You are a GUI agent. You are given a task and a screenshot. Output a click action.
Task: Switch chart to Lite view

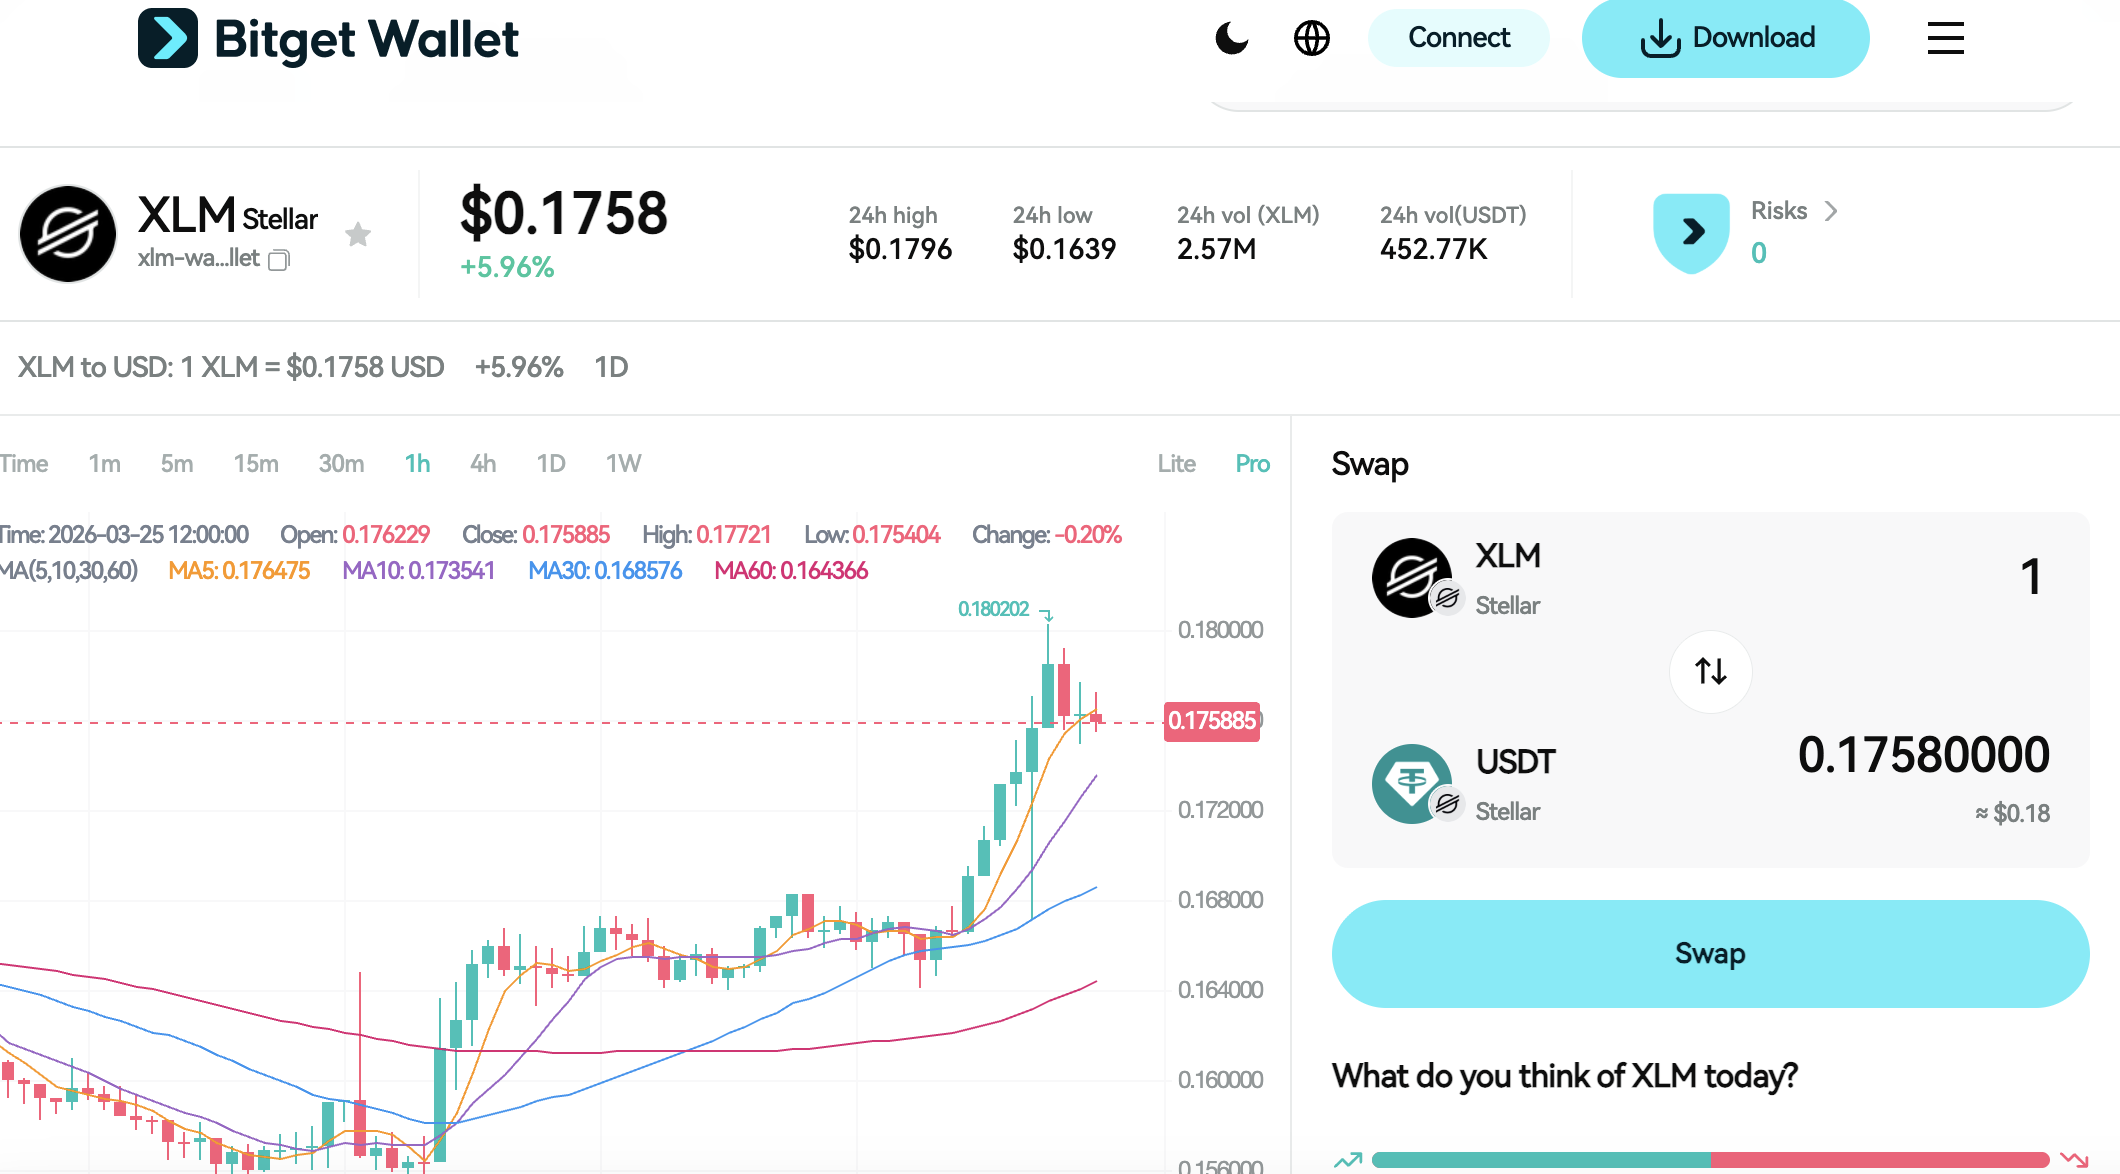pyautogui.click(x=1176, y=463)
